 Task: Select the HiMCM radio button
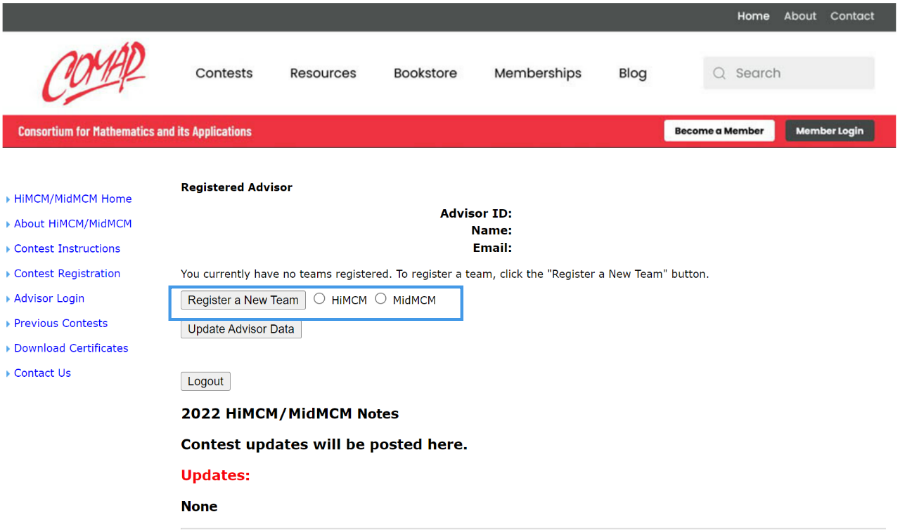pyautogui.click(x=320, y=298)
